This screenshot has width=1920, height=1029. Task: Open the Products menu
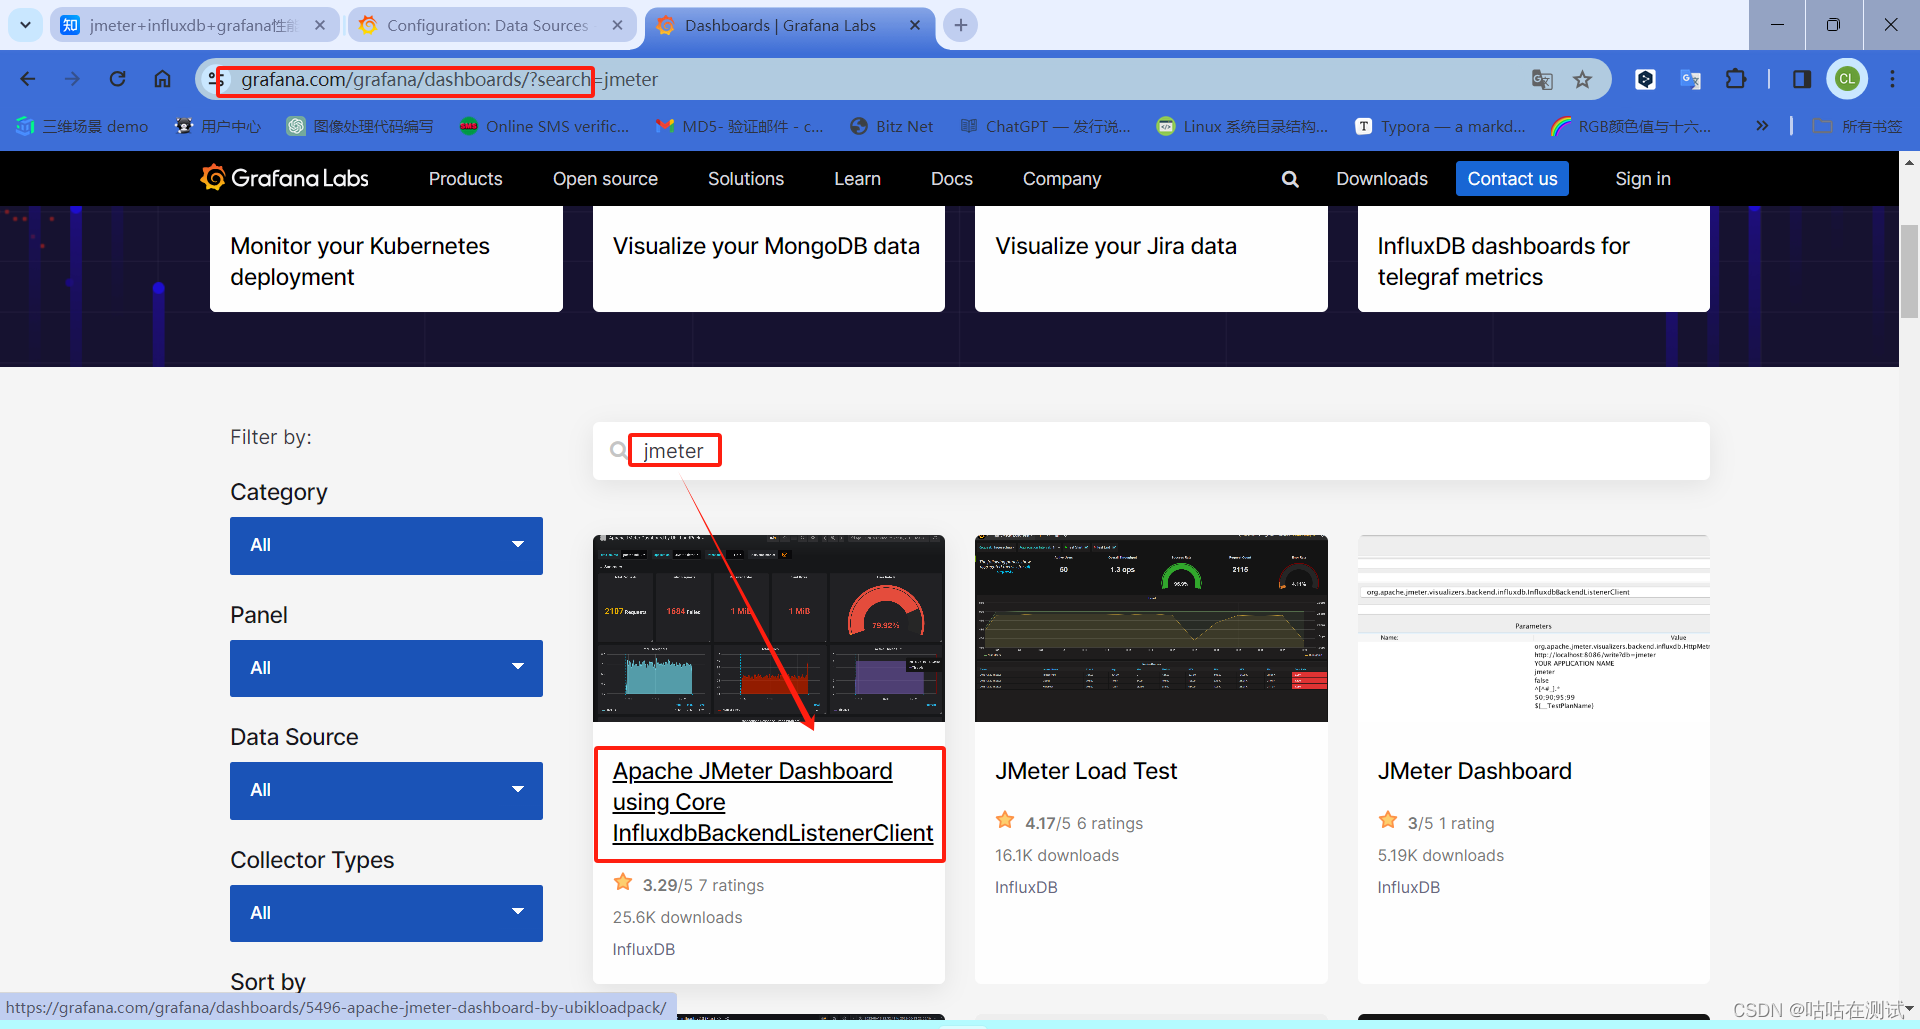pos(465,179)
